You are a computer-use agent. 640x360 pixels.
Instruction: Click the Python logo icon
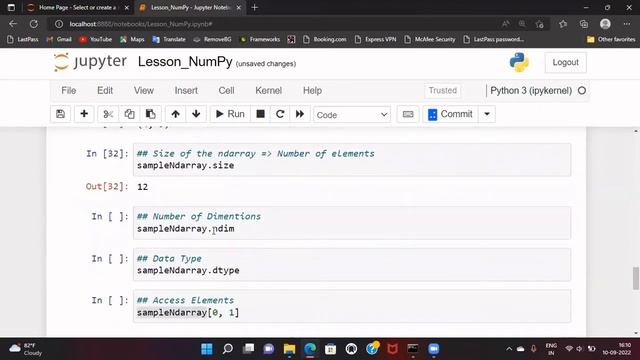[x=519, y=62]
